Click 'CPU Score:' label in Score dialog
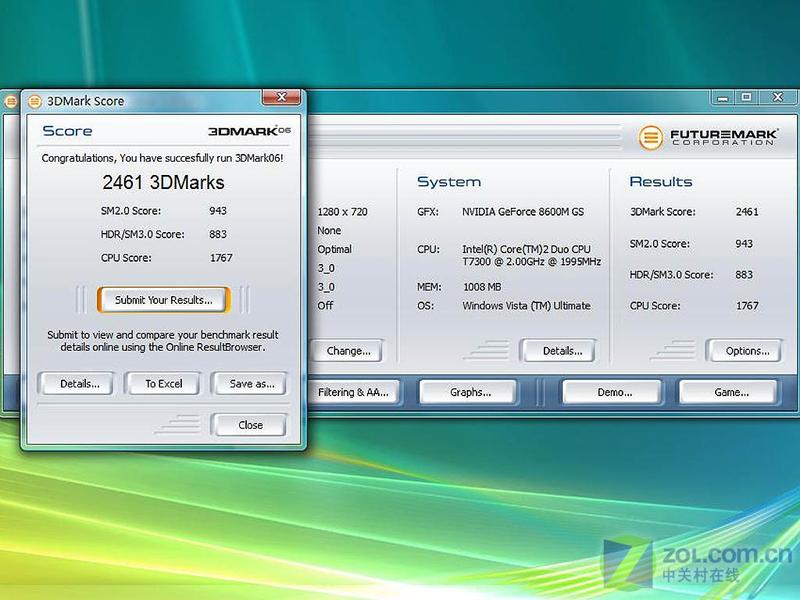The image size is (800, 600). coord(126,258)
